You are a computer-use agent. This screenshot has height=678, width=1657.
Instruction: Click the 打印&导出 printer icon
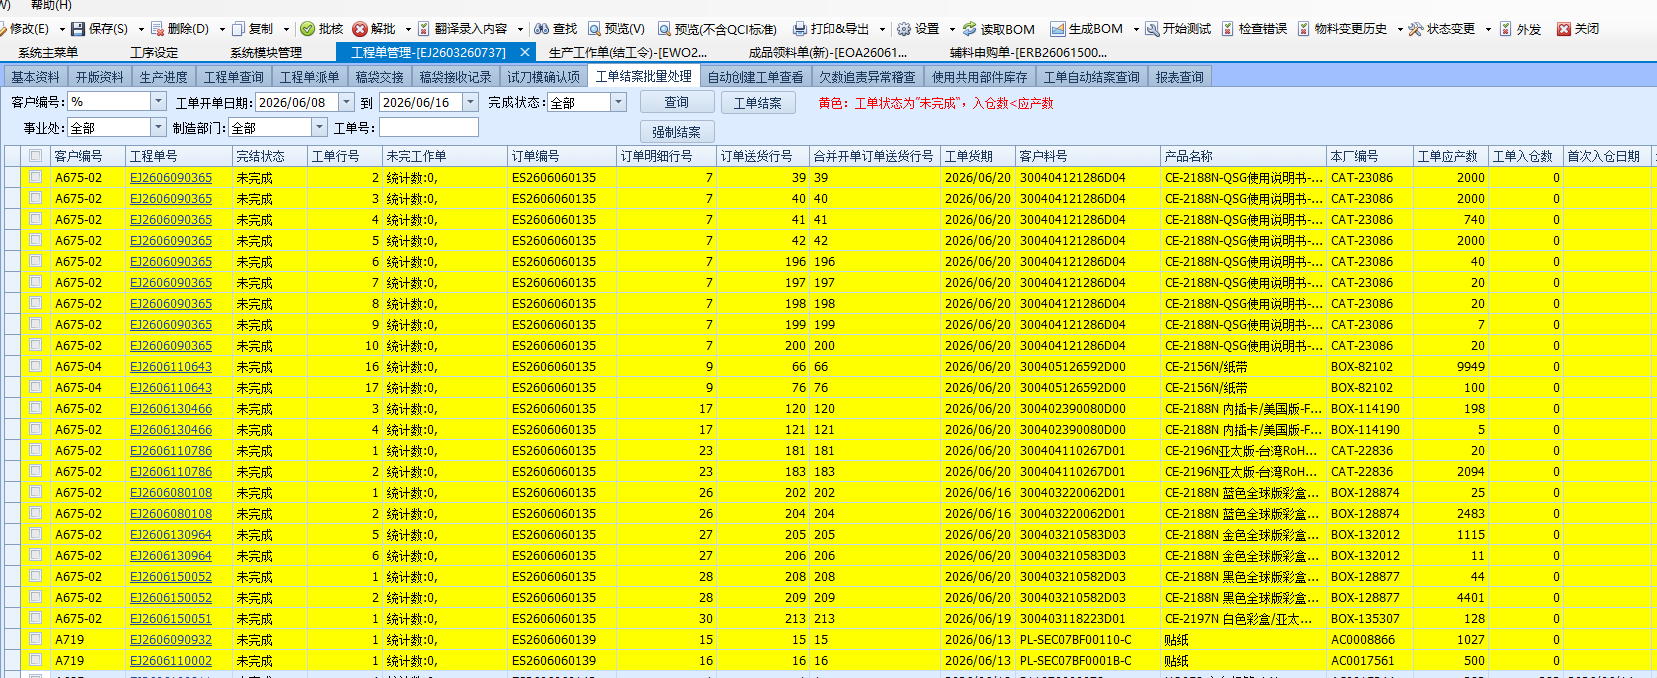(800, 29)
